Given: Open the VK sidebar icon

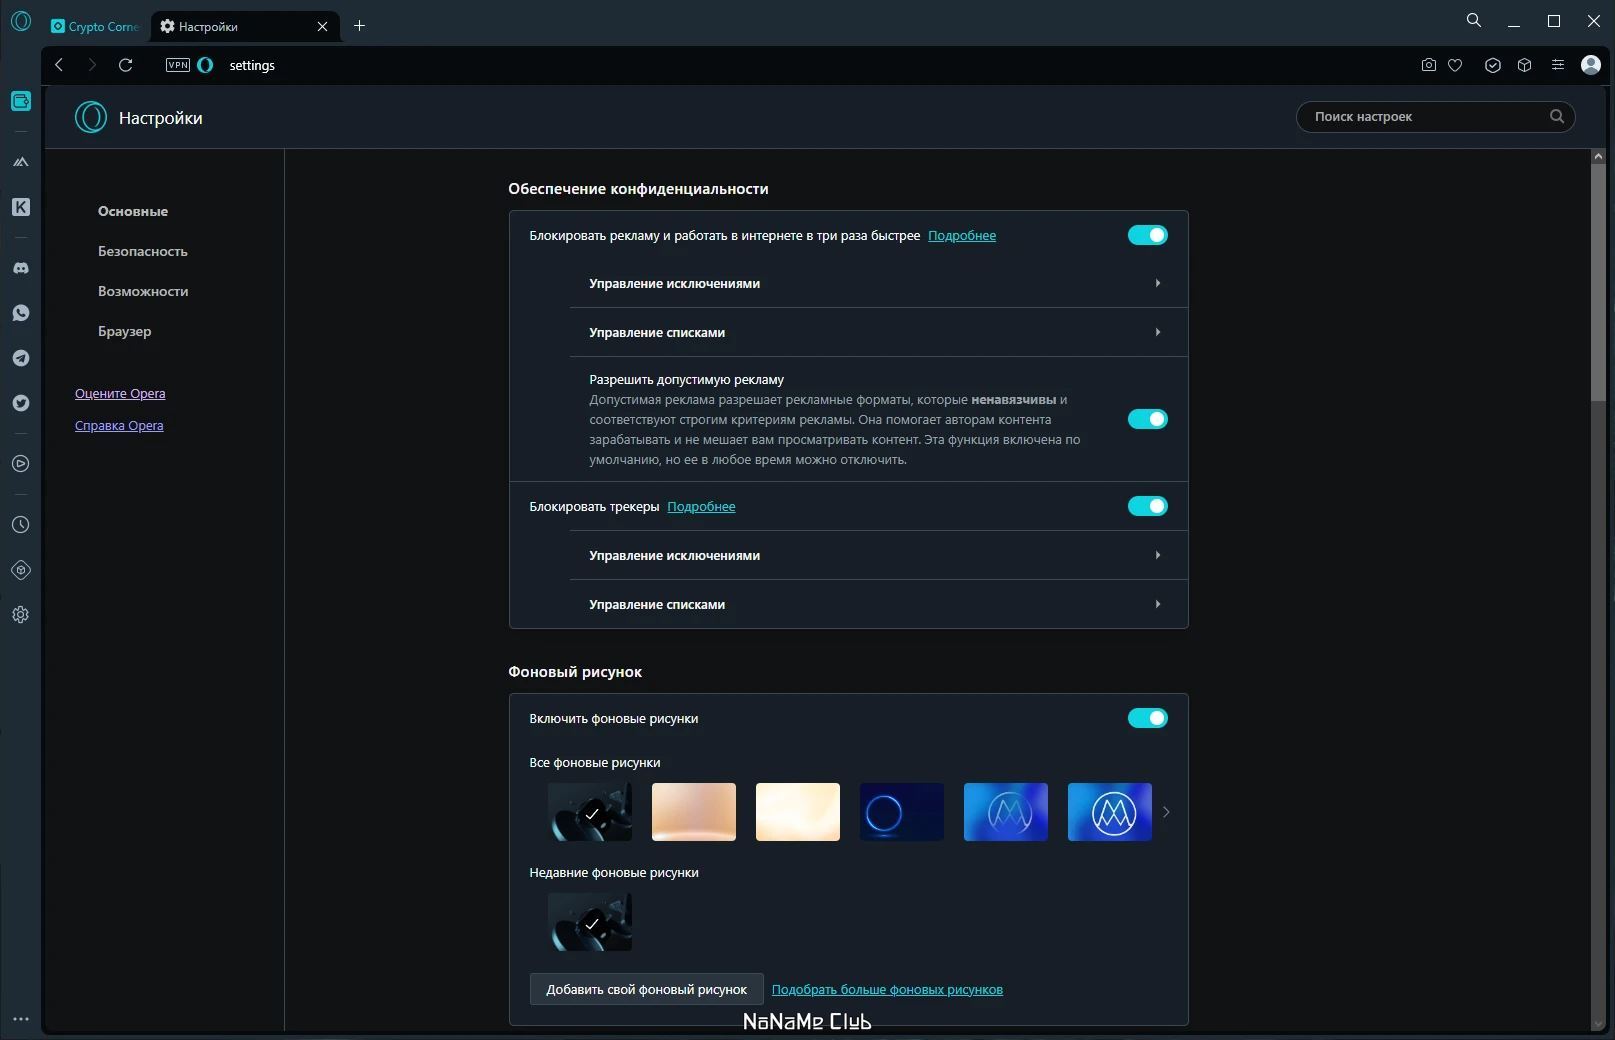Looking at the screenshot, I should coord(20,207).
